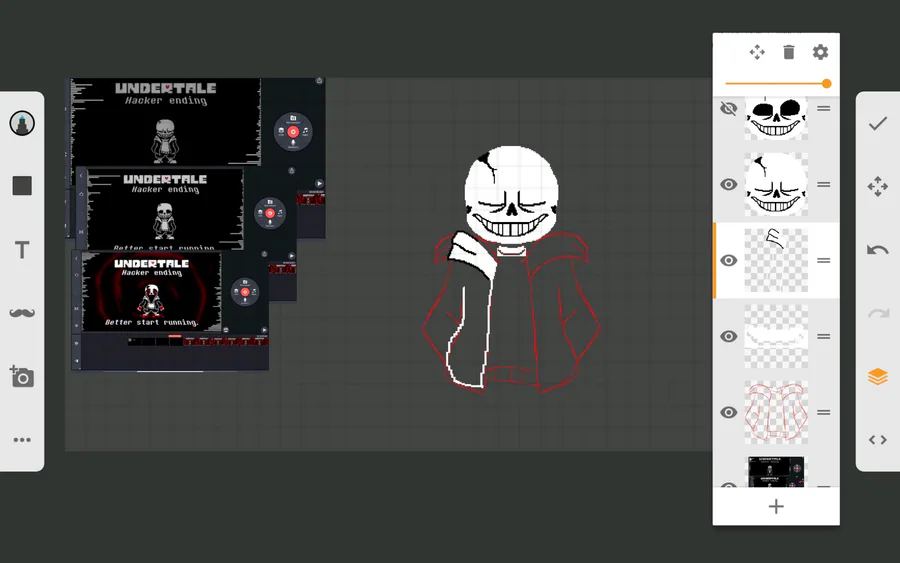The width and height of the screenshot is (900, 563).
Task: Click reorder handle of cracked skull layer
Action: [824, 184]
